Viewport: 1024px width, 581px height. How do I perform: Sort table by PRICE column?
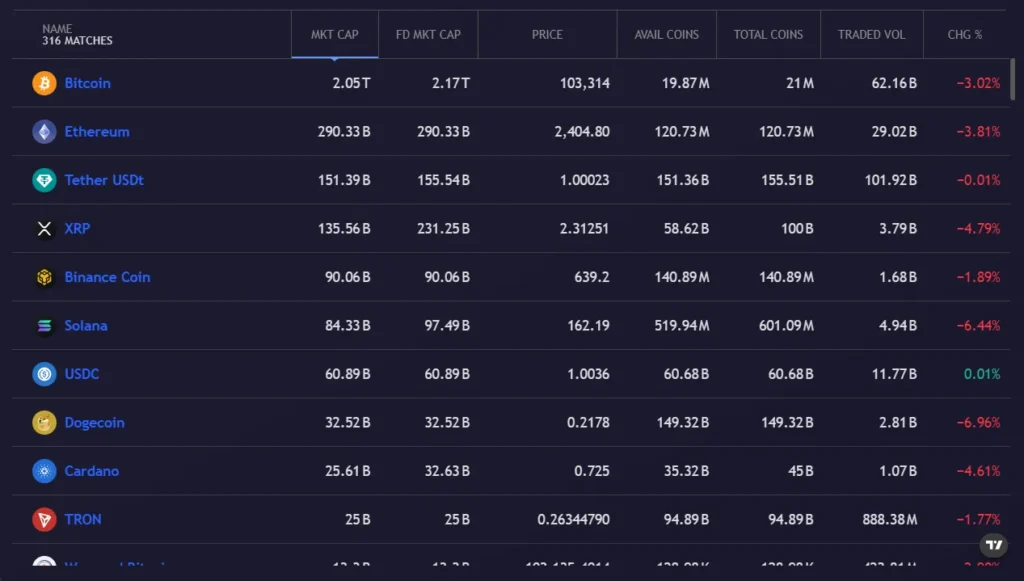pos(547,34)
